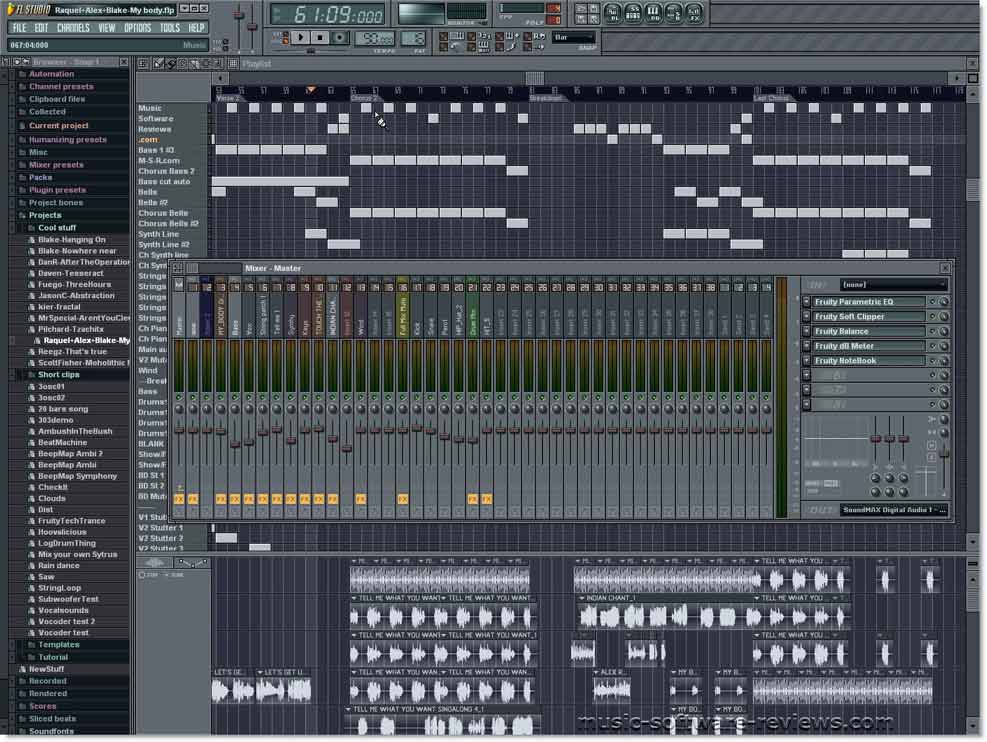Open the OPTIONS menu
The height and width of the screenshot is (742, 987).
coord(136,28)
